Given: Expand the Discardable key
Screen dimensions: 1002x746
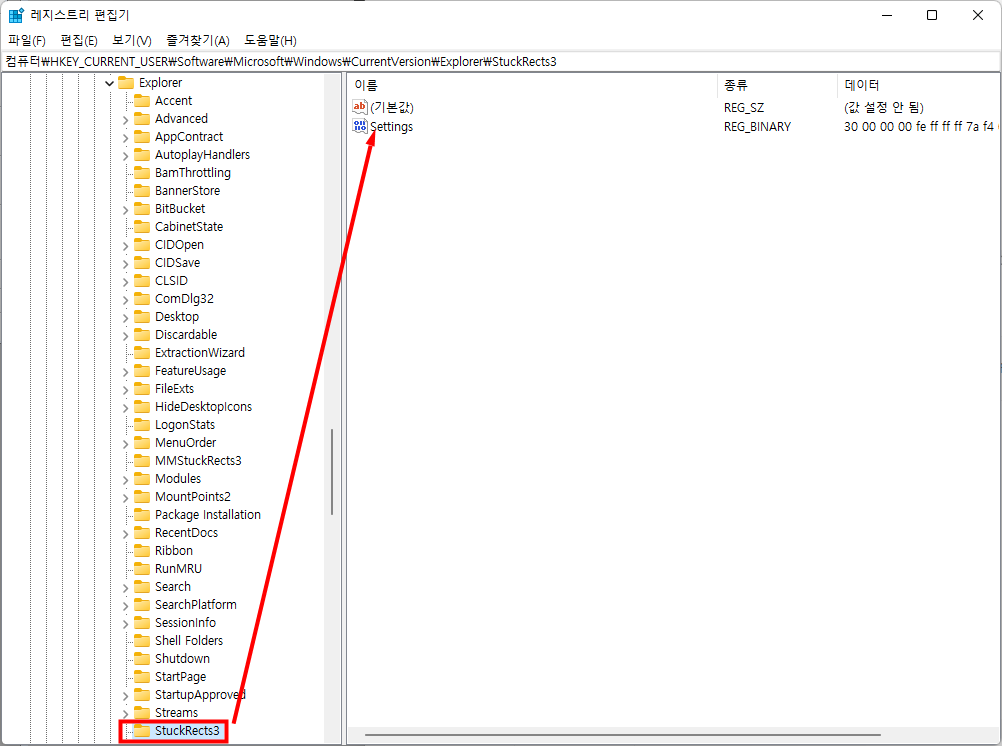Looking at the screenshot, I should click(125, 336).
